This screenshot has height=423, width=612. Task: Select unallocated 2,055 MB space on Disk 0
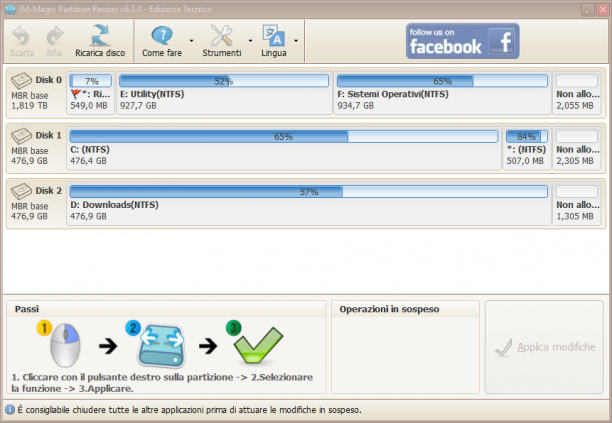pos(577,92)
